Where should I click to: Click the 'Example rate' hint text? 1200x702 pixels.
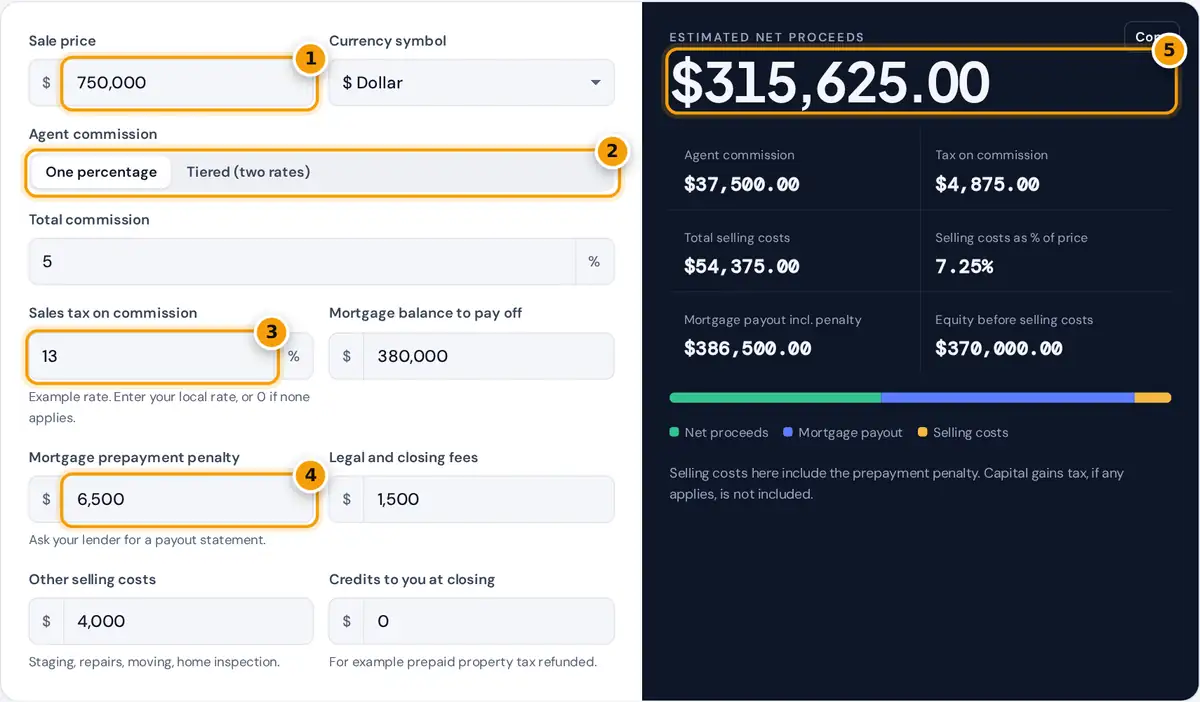pos(169,407)
